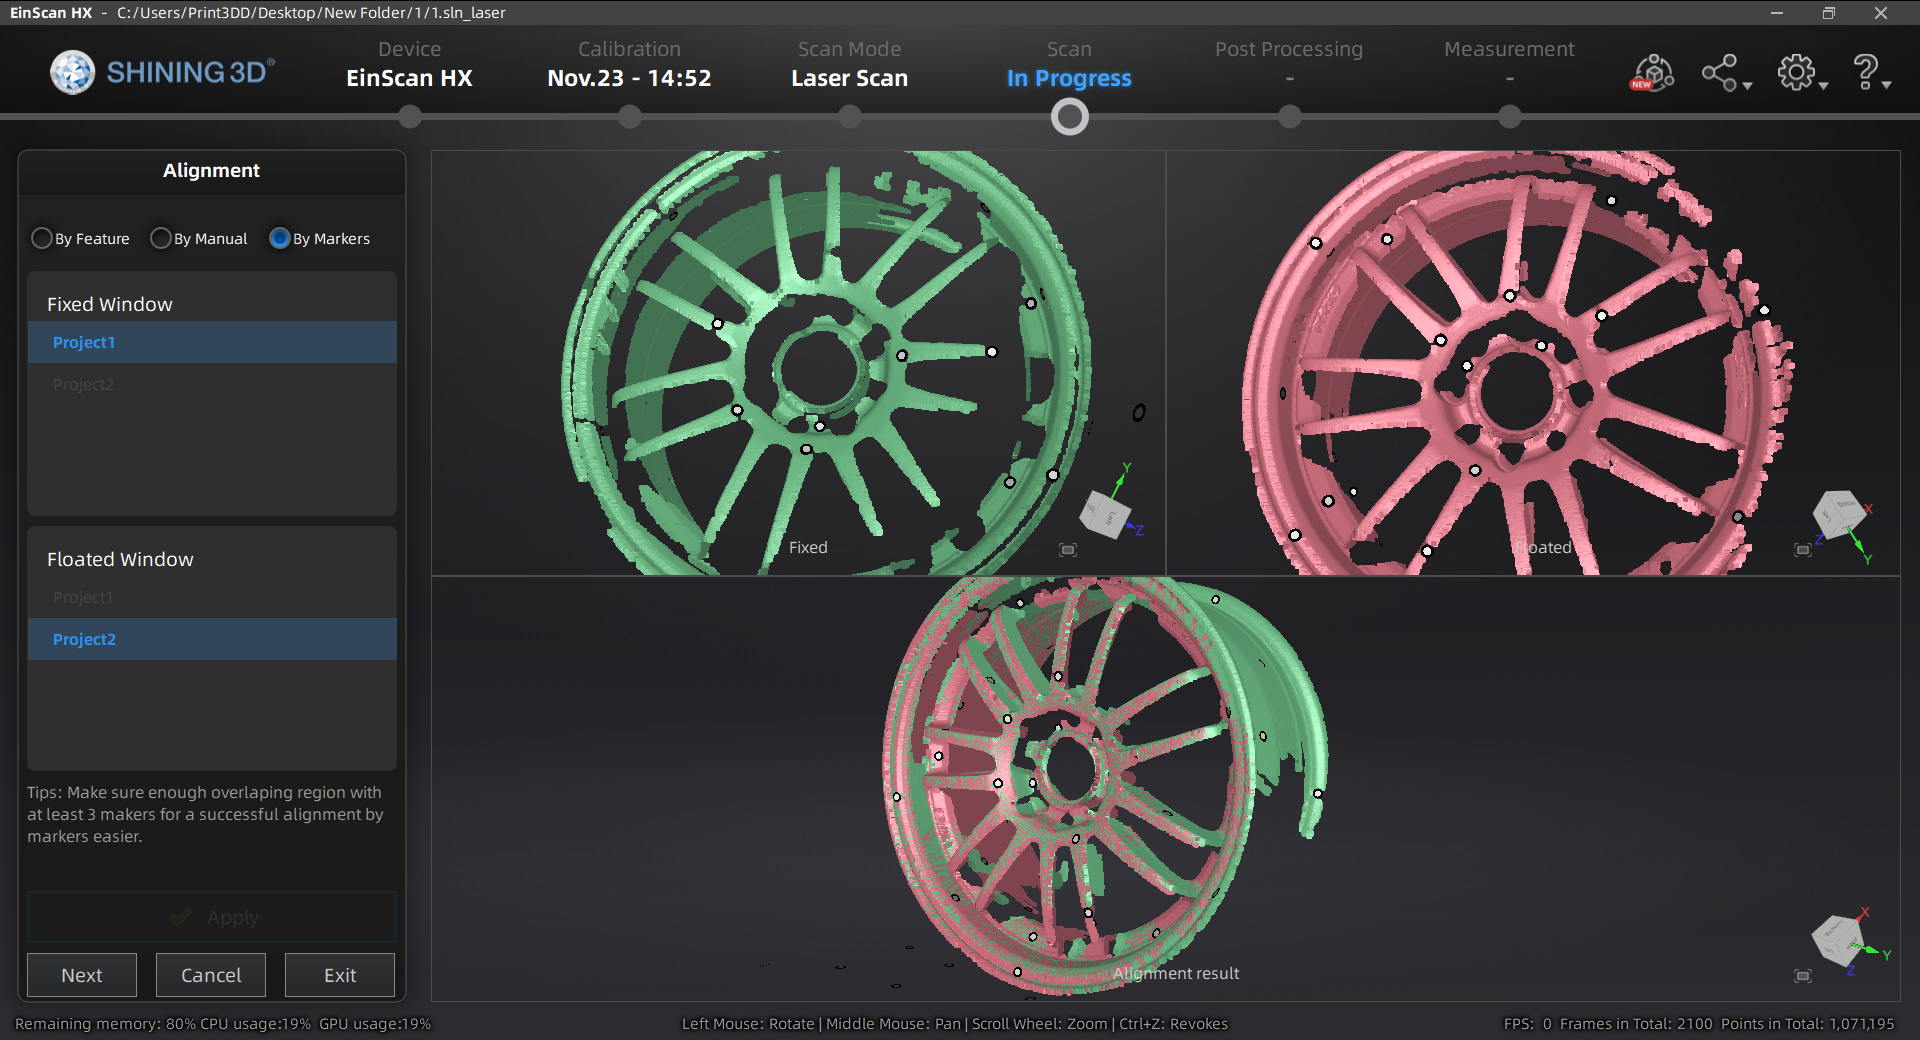Select the By Feature alignment option
This screenshot has width=1920, height=1040.
pos(81,239)
